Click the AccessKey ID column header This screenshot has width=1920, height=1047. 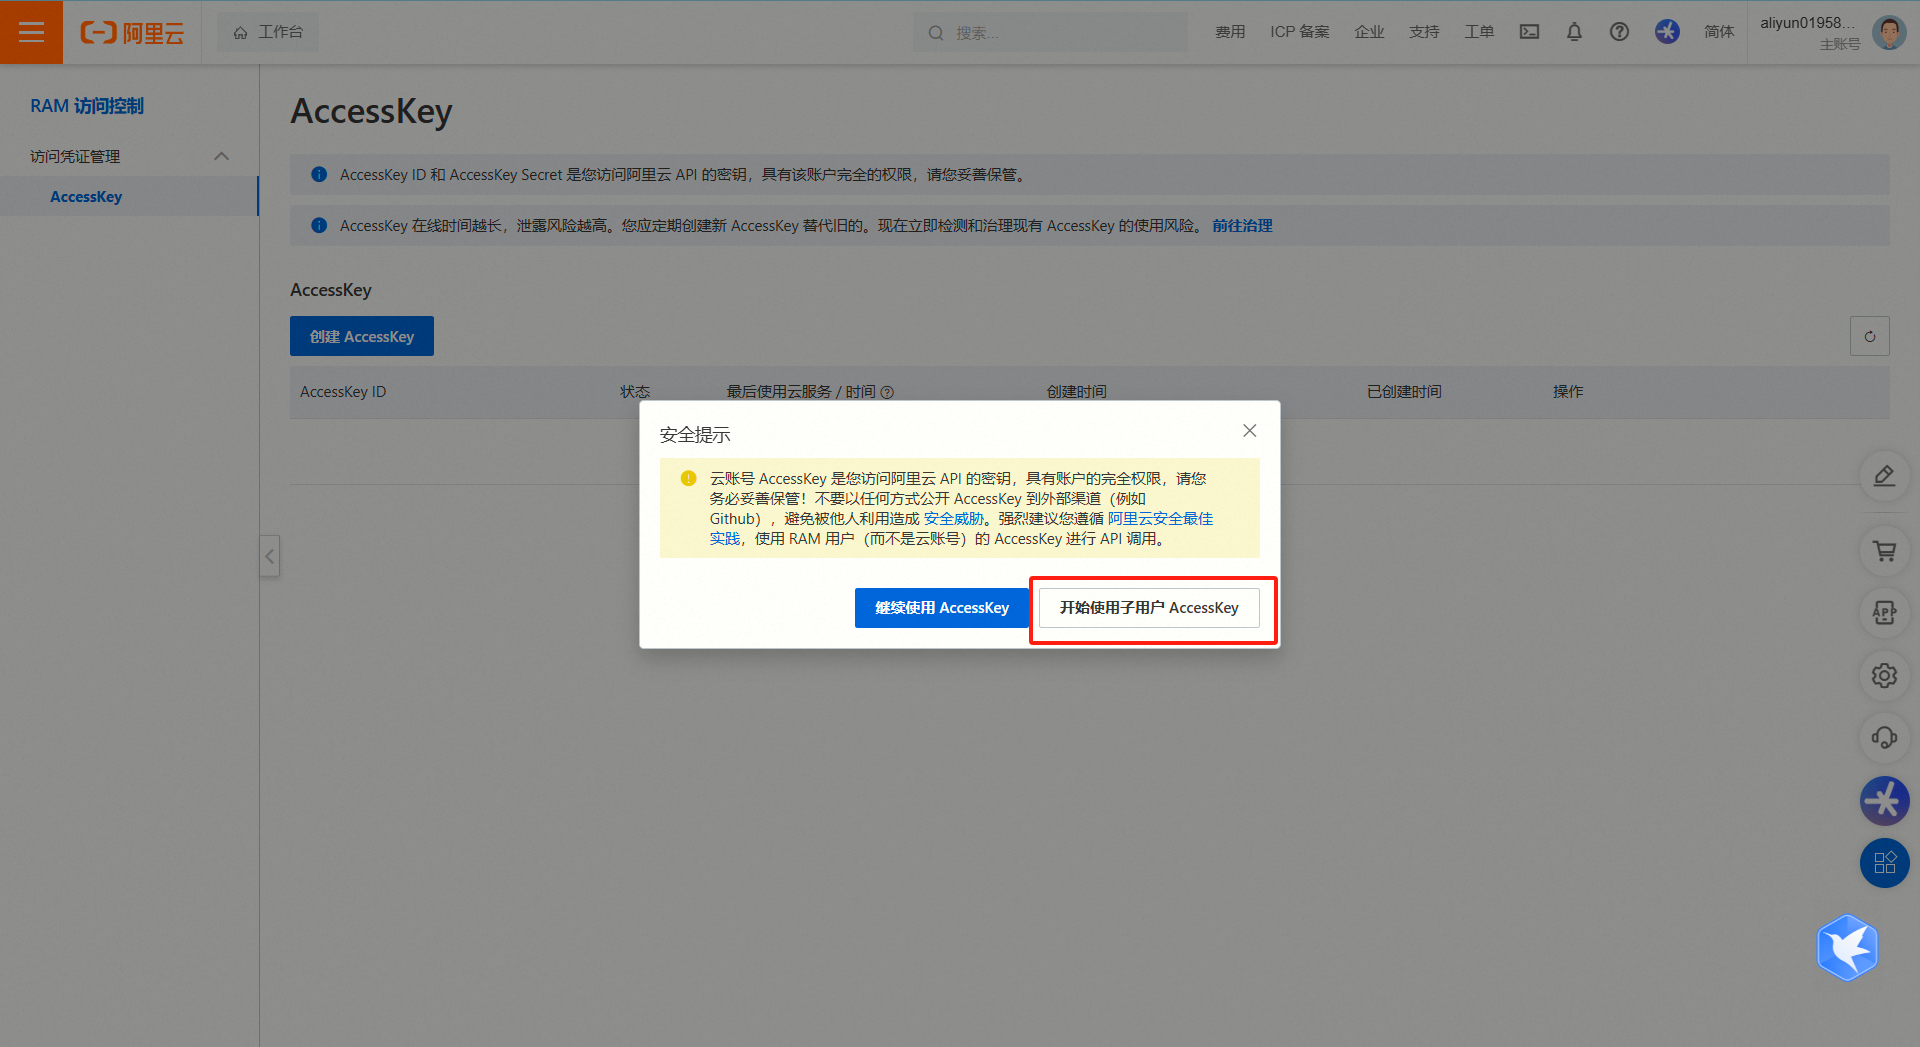343,392
